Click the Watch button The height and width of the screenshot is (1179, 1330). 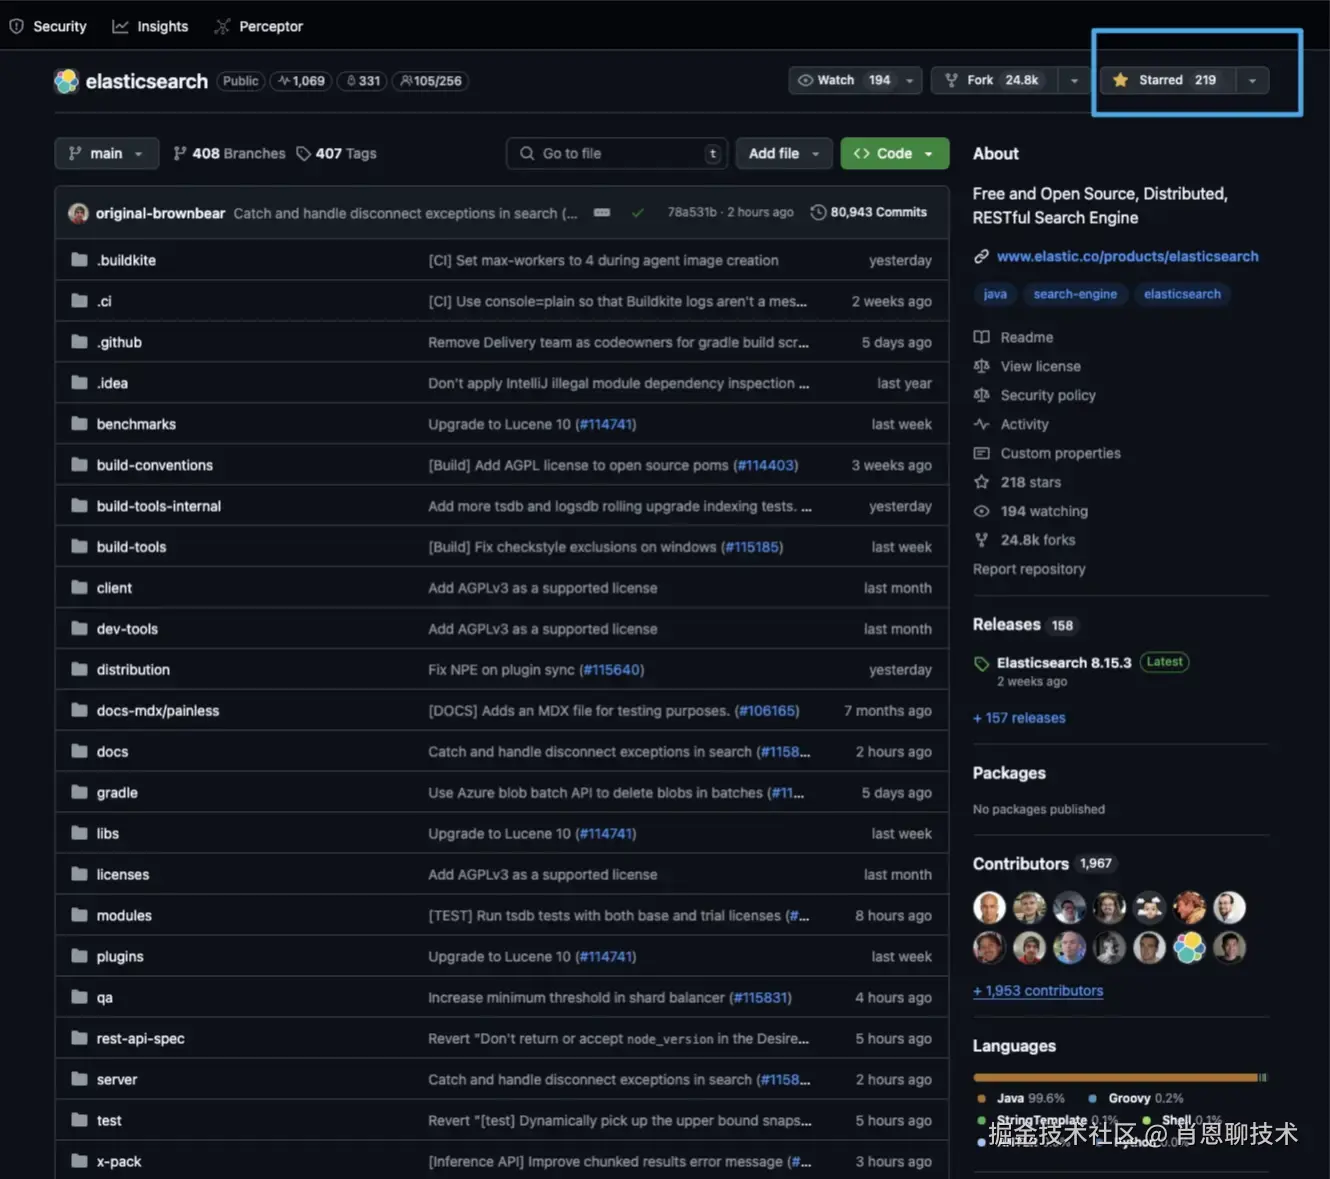[x=843, y=80]
